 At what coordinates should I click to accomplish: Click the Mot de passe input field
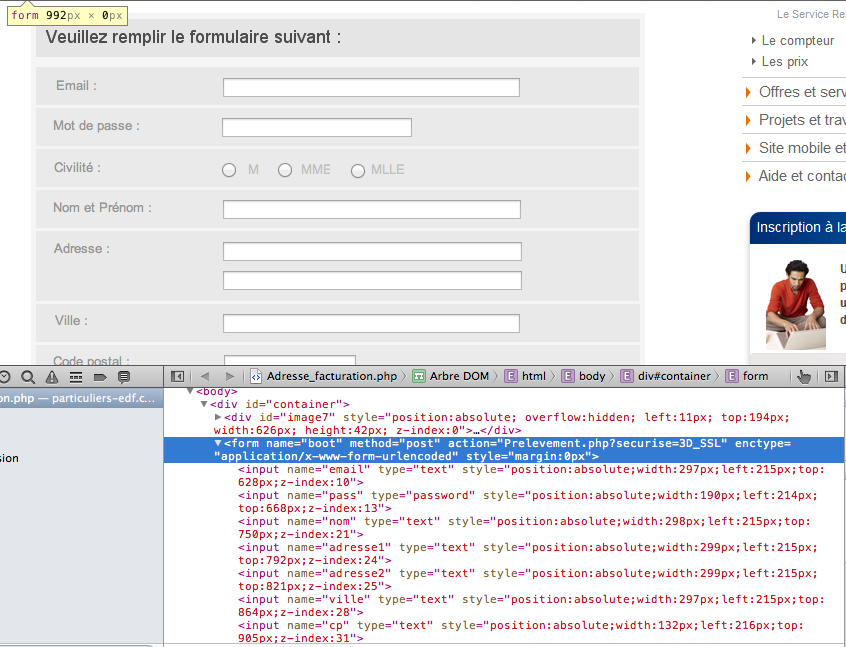click(x=317, y=128)
